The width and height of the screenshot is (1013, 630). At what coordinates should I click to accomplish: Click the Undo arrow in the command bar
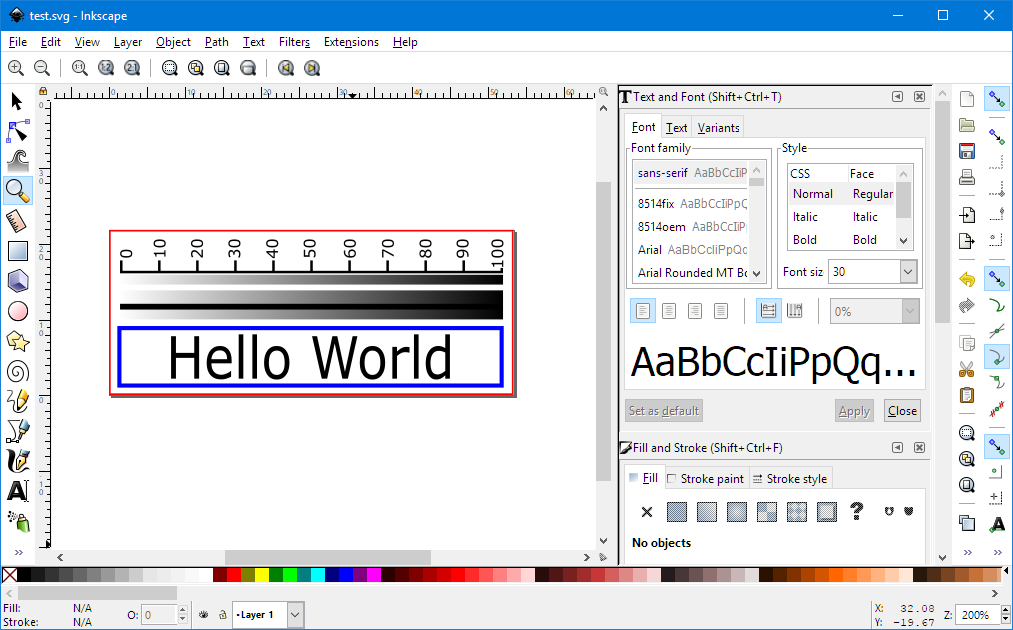[966, 279]
